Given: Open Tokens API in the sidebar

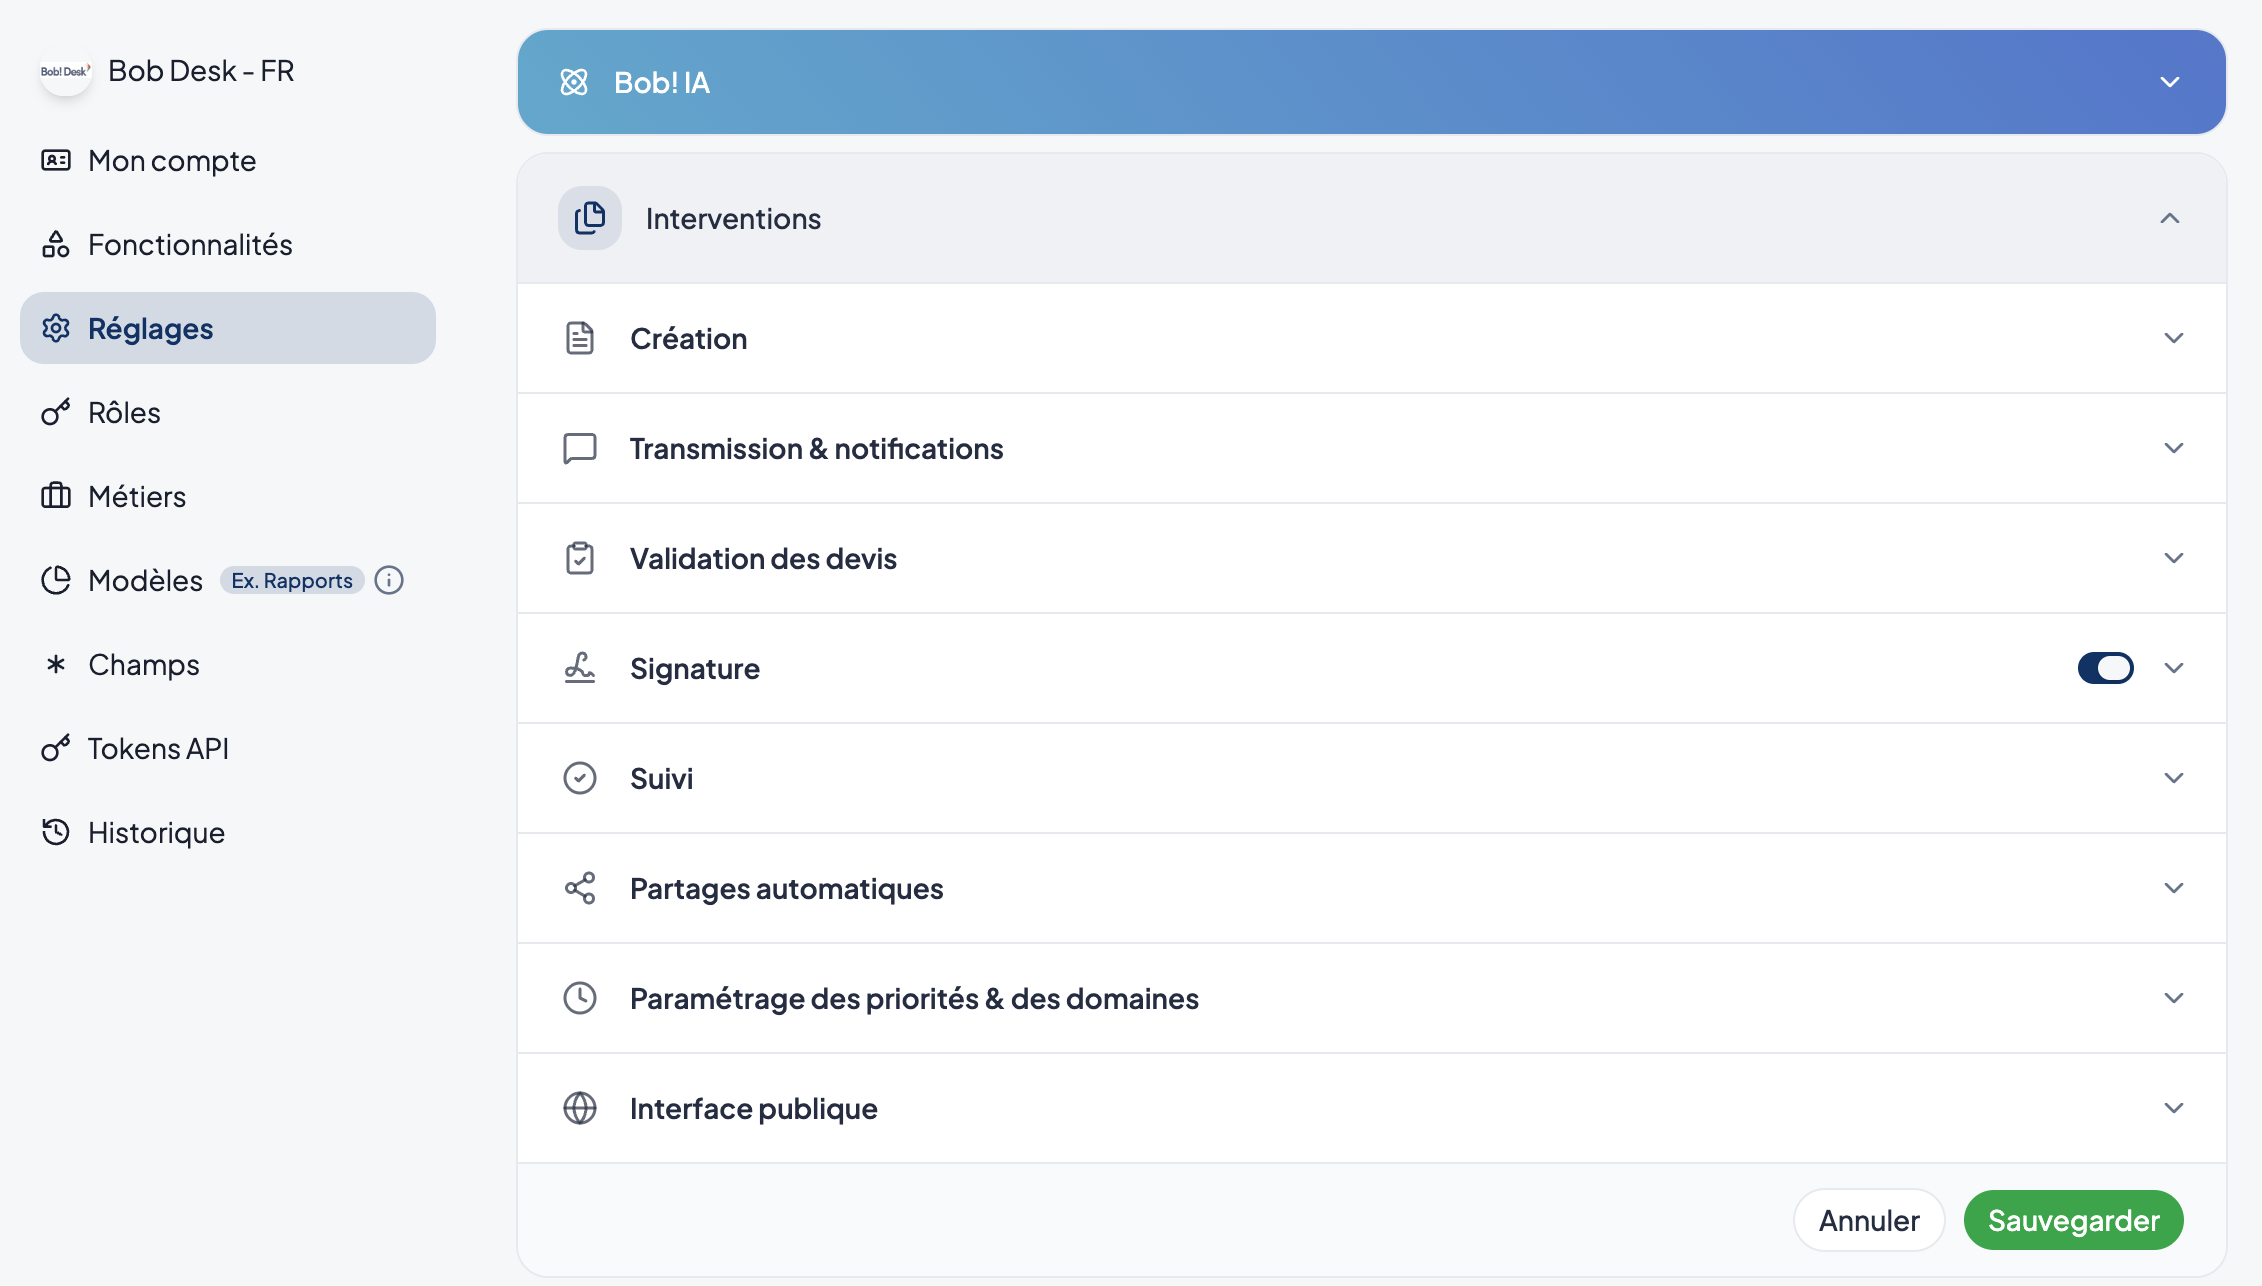Looking at the screenshot, I should click(x=228, y=748).
